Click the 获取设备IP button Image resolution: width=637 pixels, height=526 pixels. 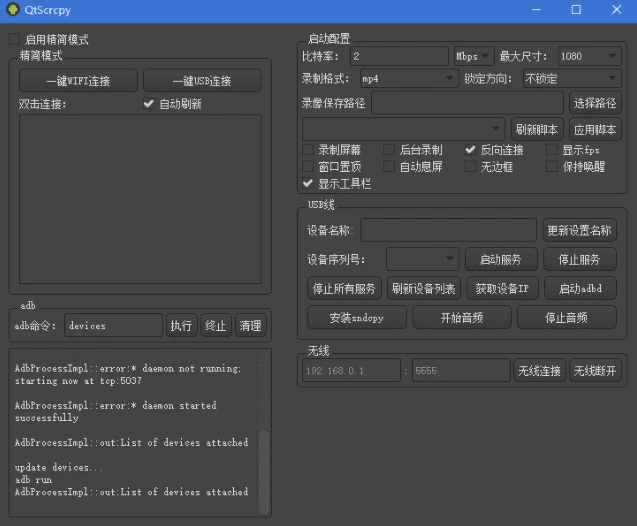(x=502, y=288)
